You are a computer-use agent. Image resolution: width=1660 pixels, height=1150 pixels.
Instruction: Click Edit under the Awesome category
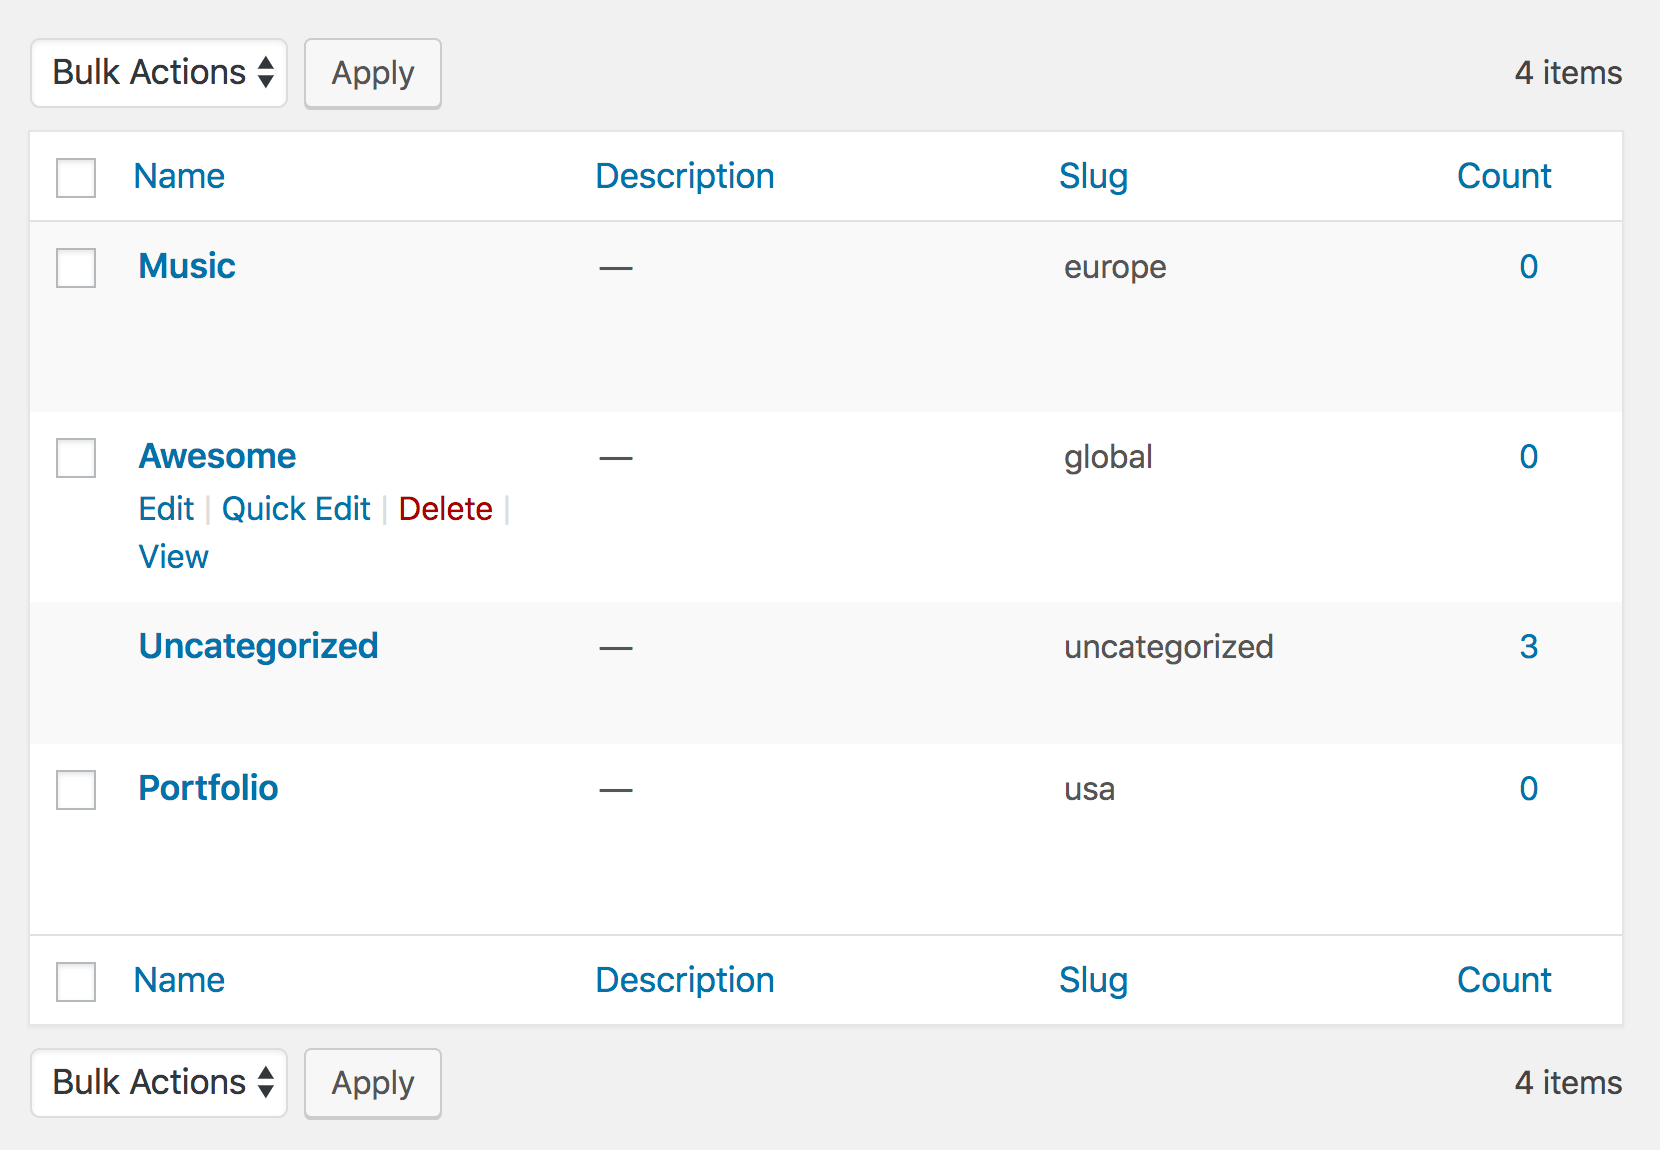[x=165, y=509]
